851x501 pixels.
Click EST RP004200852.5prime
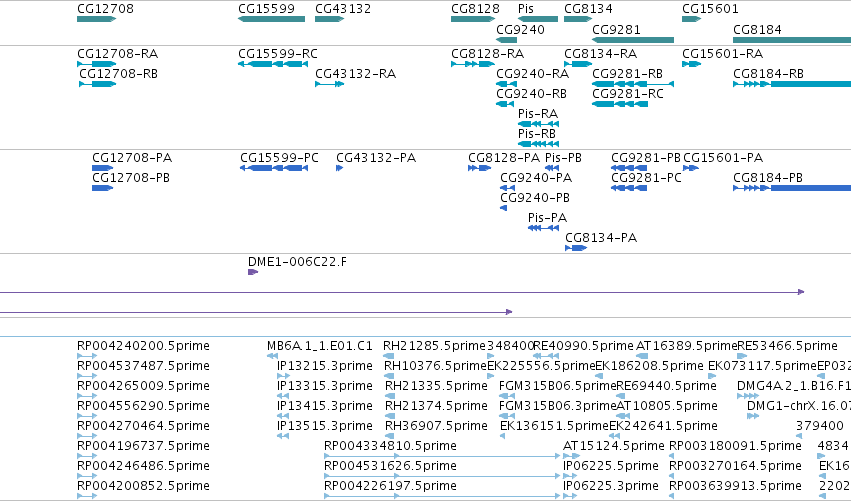(x=87, y=496)
